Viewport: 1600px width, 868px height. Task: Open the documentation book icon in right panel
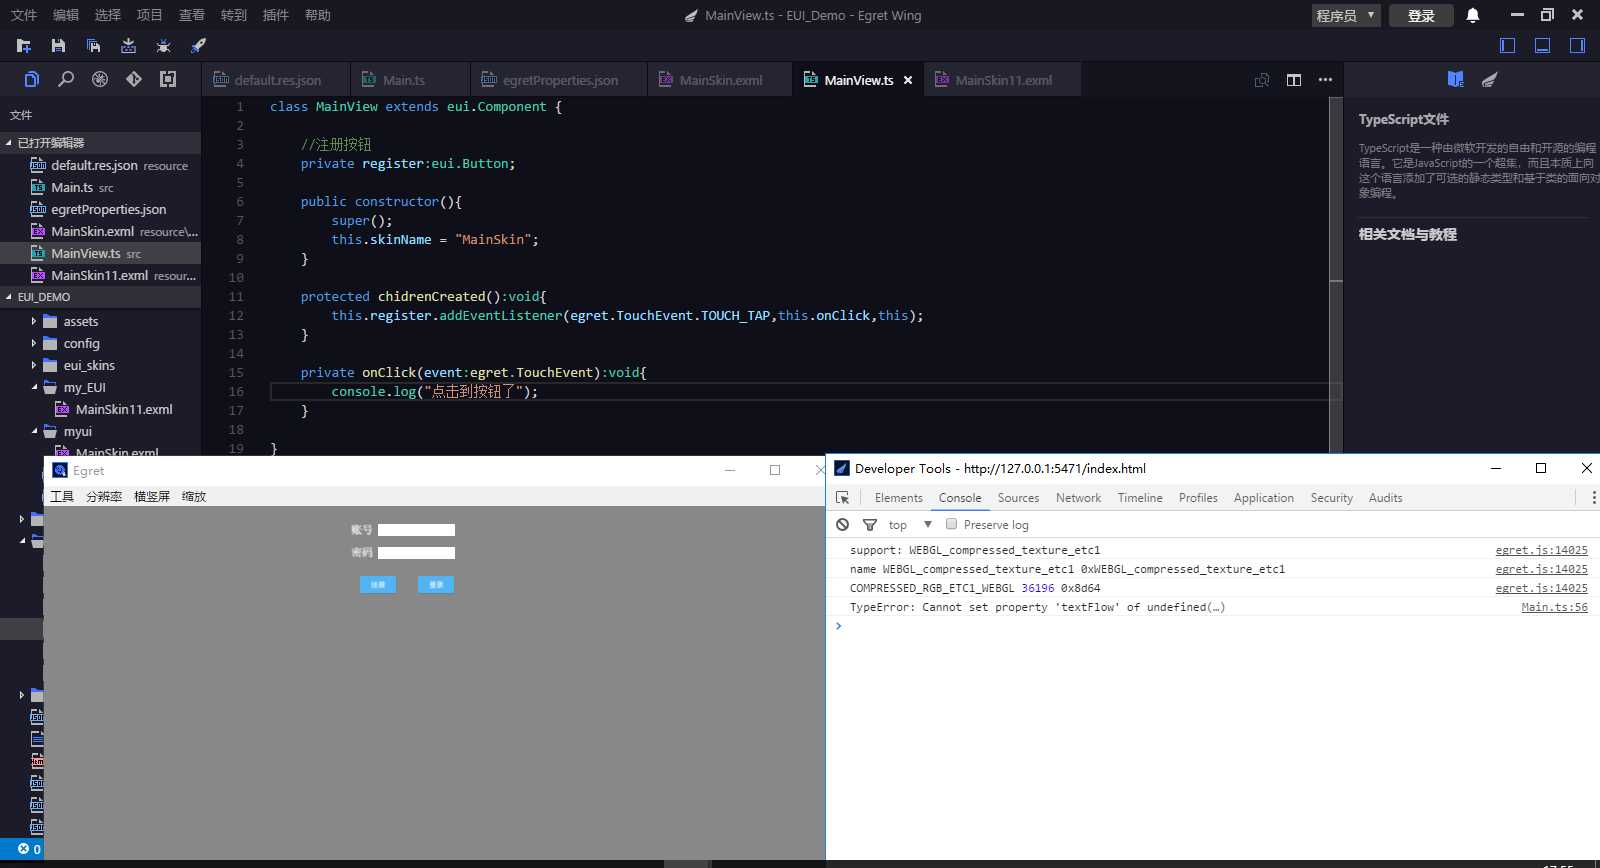point(1456,79)
